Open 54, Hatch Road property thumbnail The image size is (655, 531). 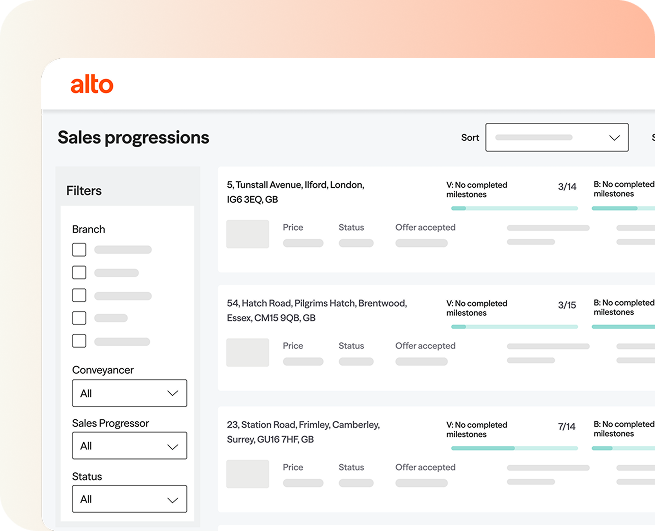[247, 352]
